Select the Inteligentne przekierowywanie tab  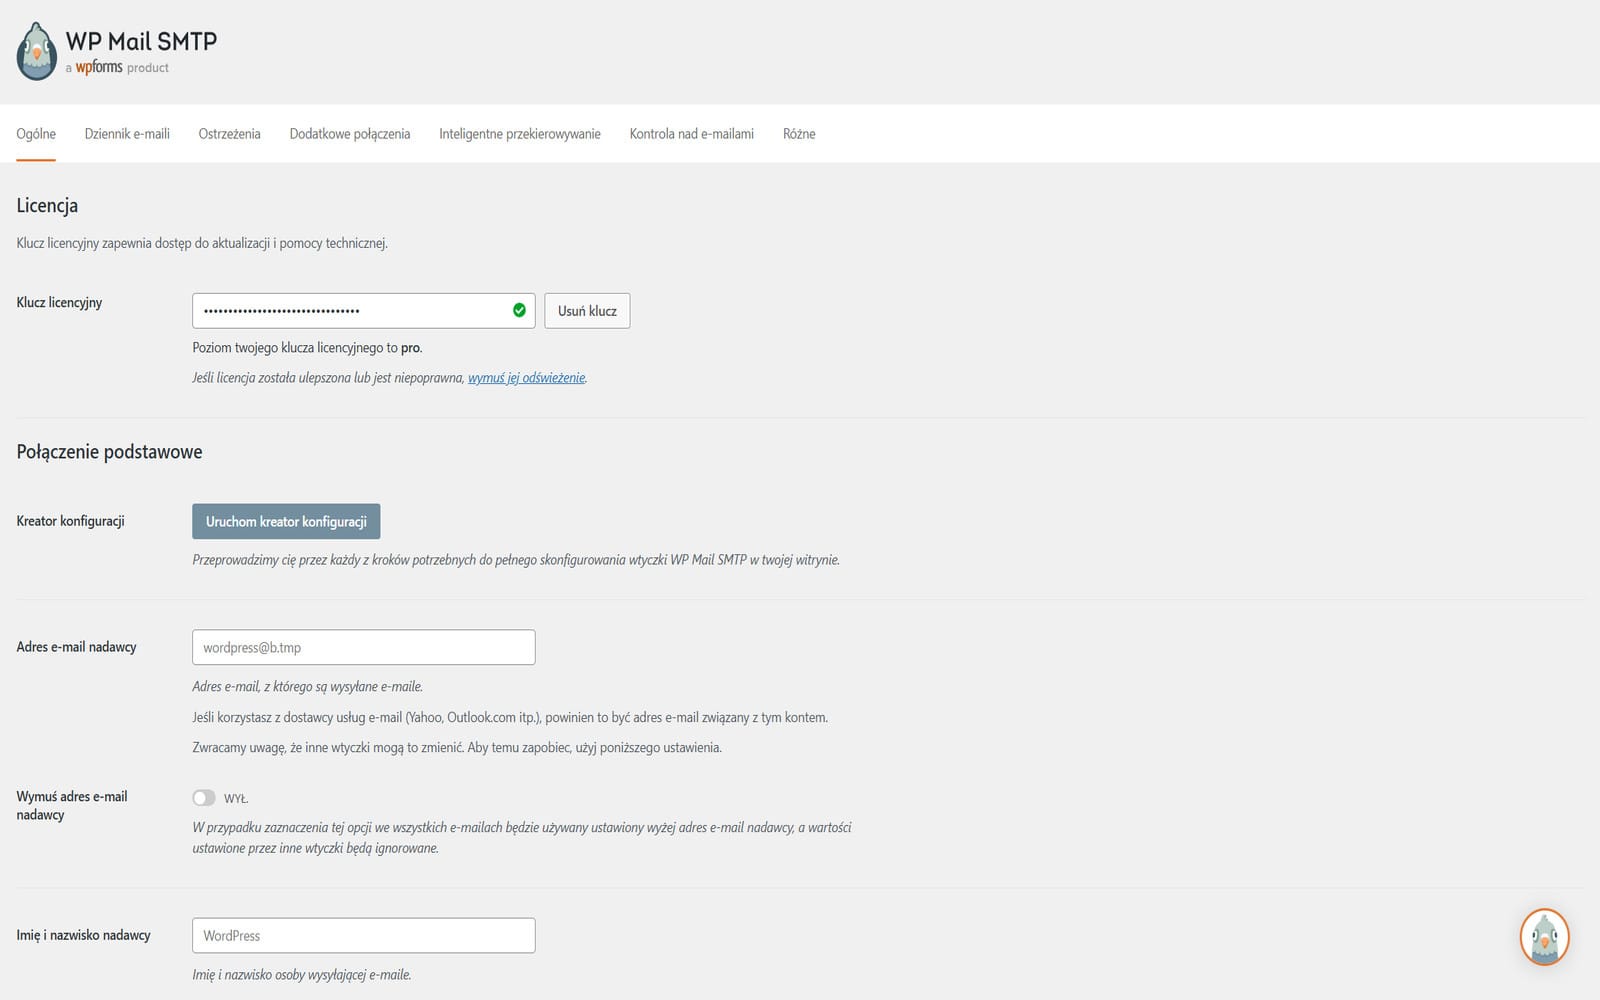click(x=520, y=134)
